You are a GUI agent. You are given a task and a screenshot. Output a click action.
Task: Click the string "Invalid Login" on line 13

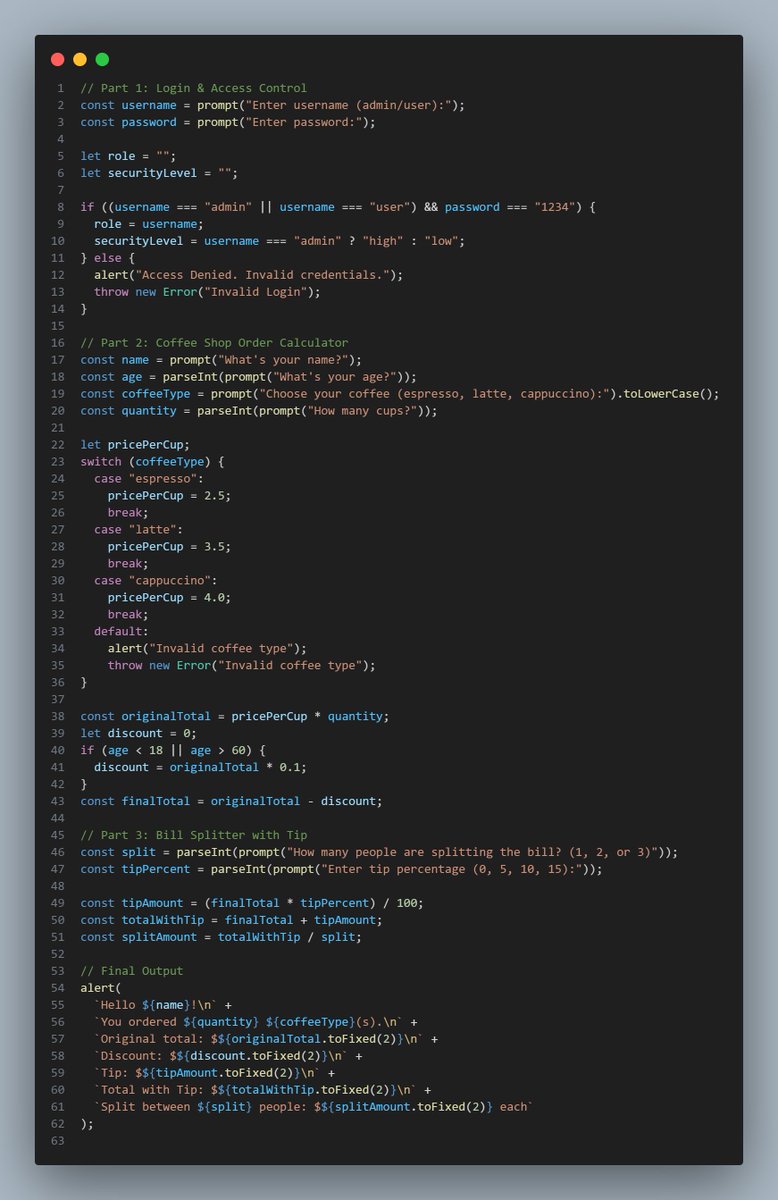[x=257, y=292]
